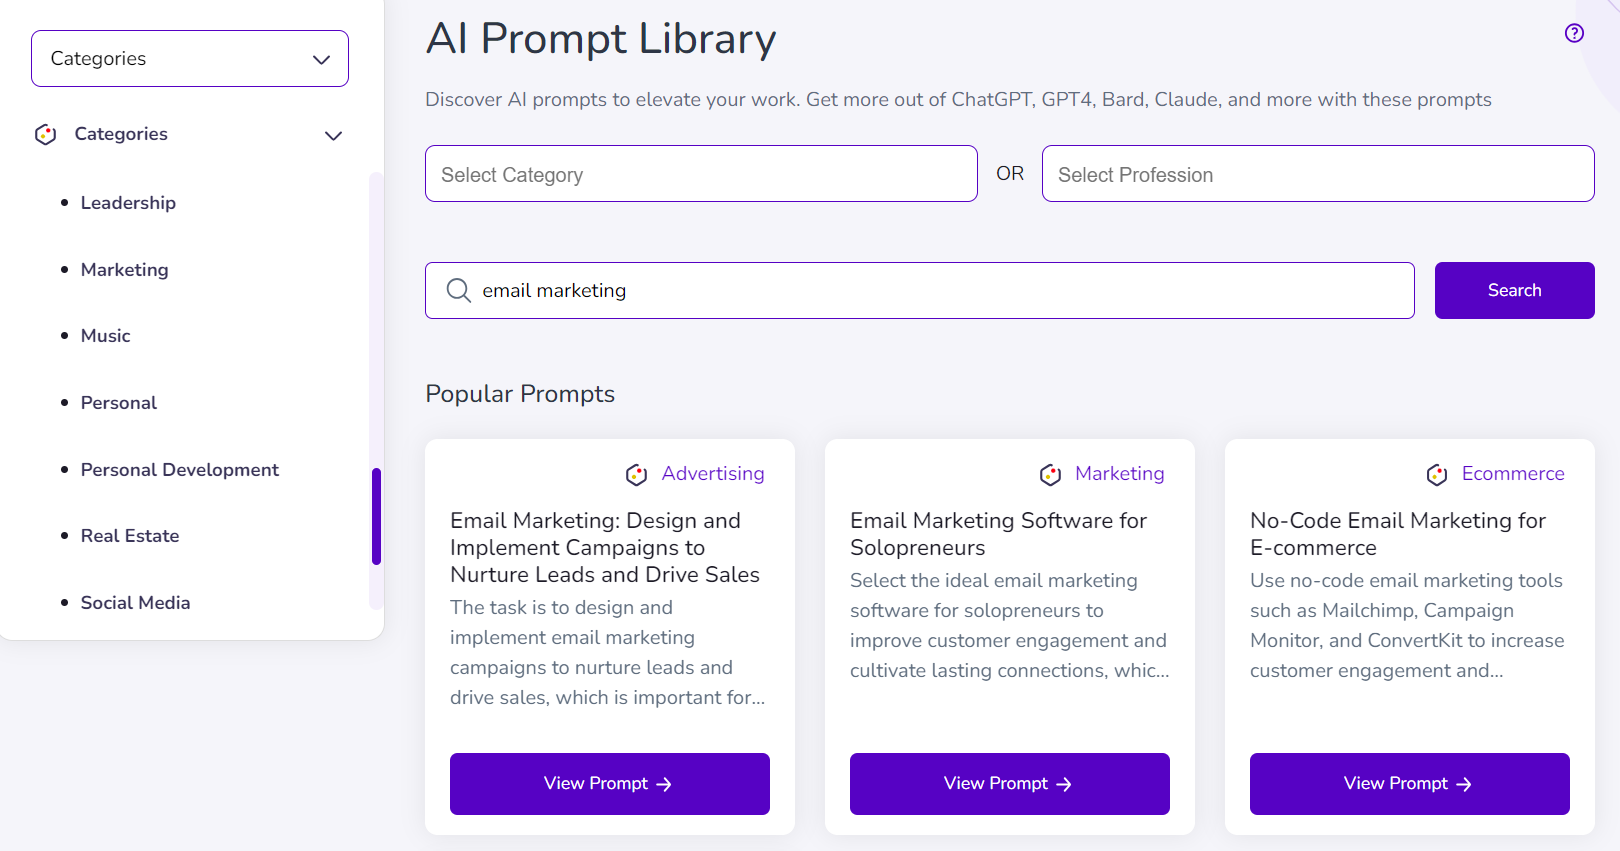This screenshot has width=1620, height=851.
Task: Open the Categories dropdown at sidebar top
Action: [190, 59]
